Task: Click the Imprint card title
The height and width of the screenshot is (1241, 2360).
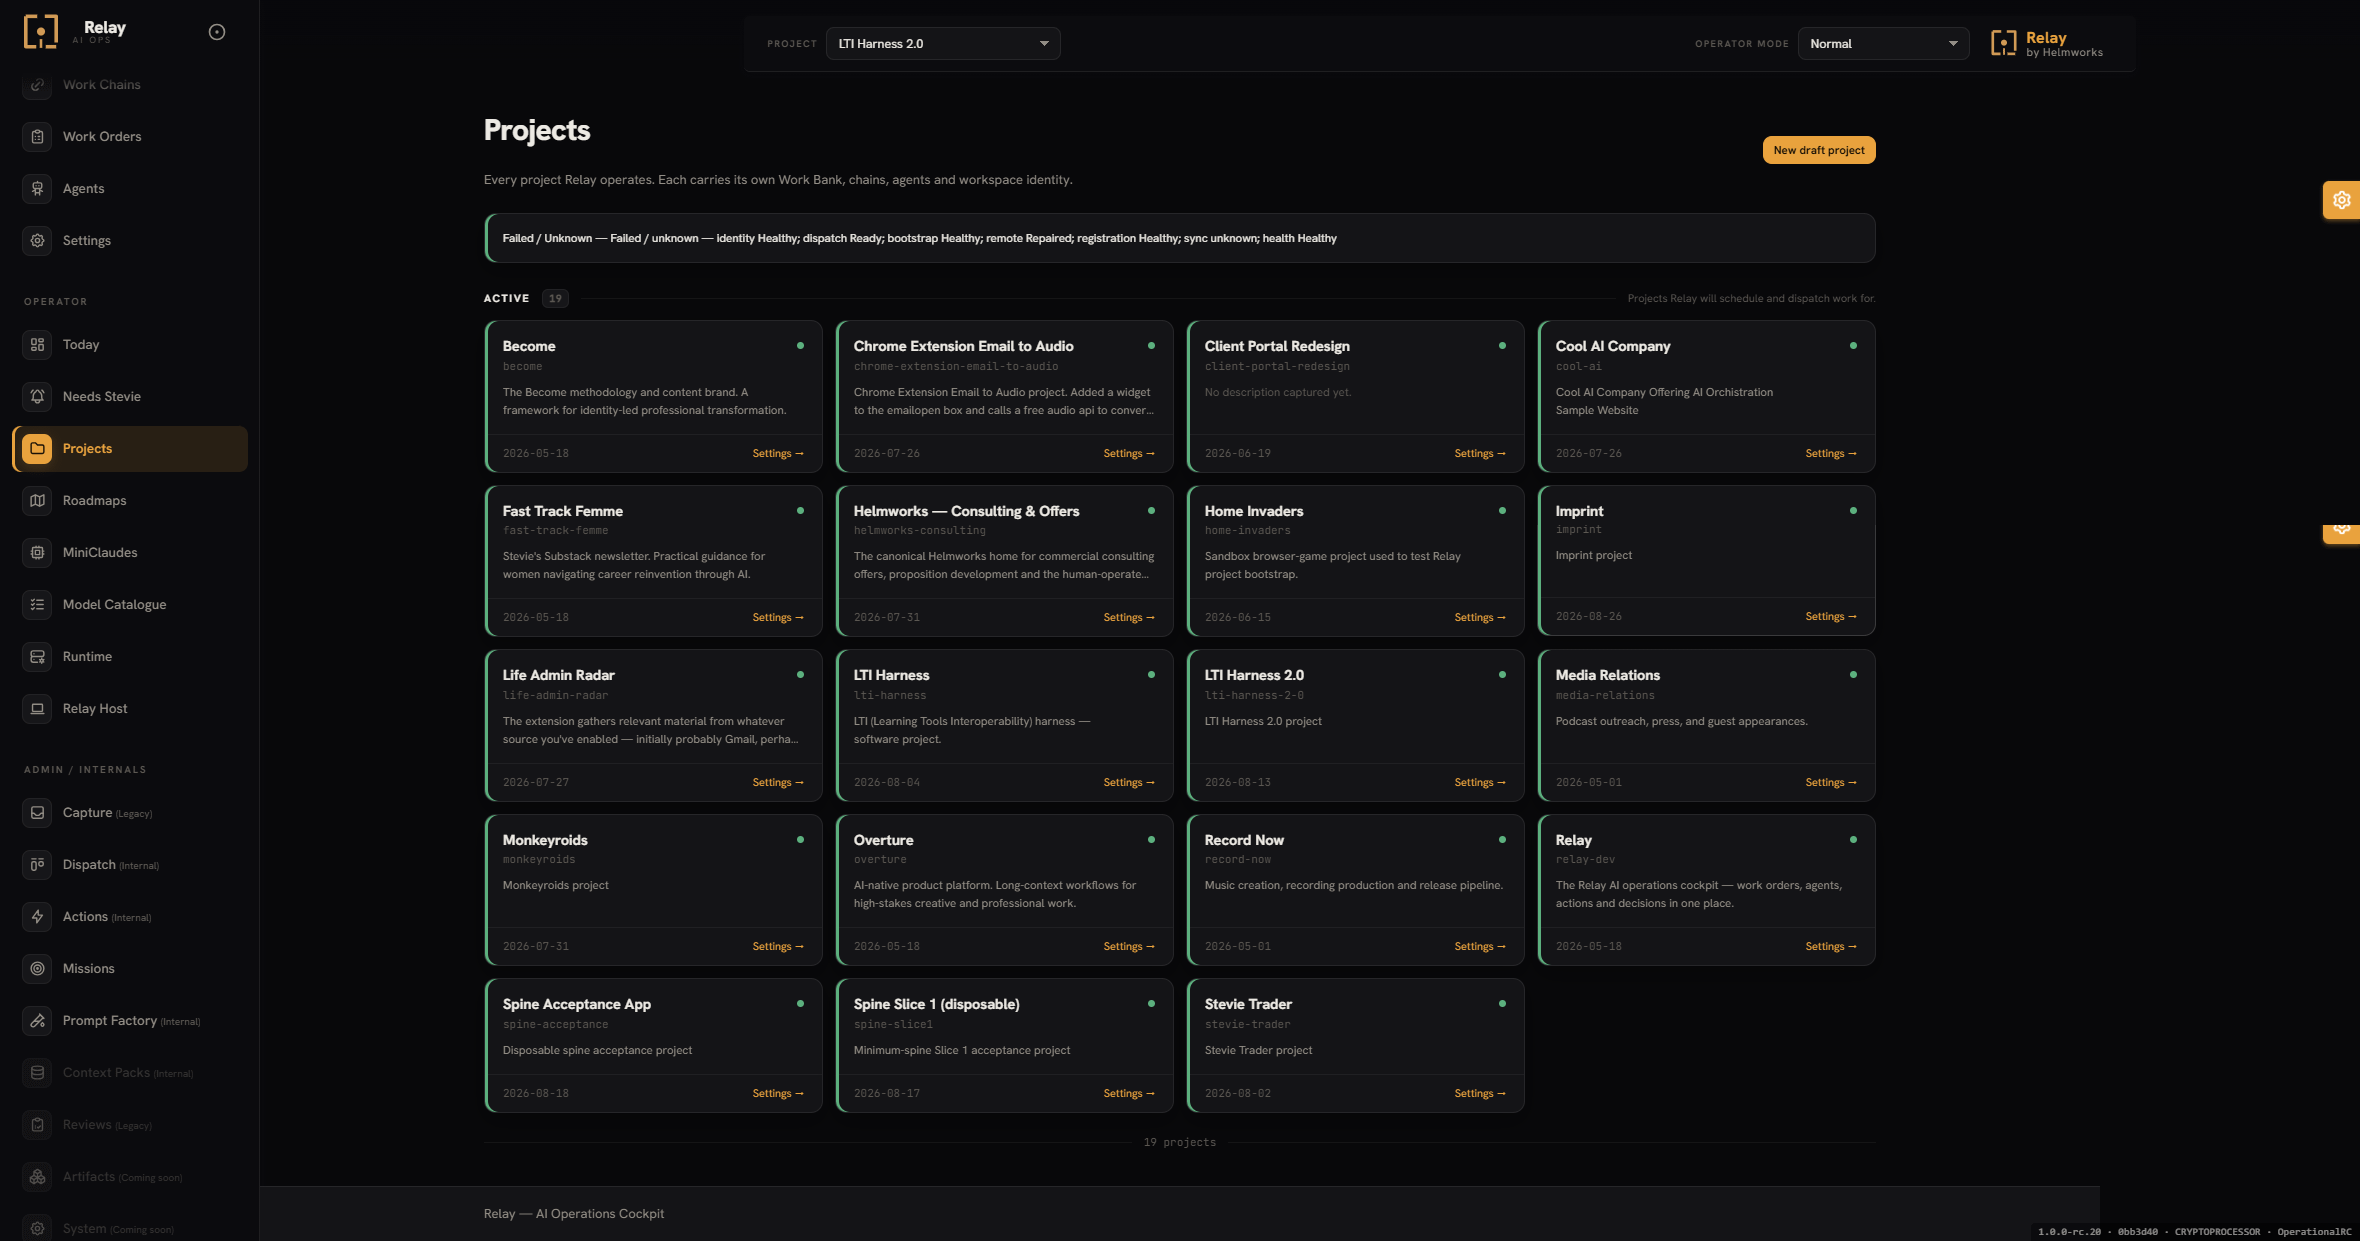Action: click(x=1579, y=511)
